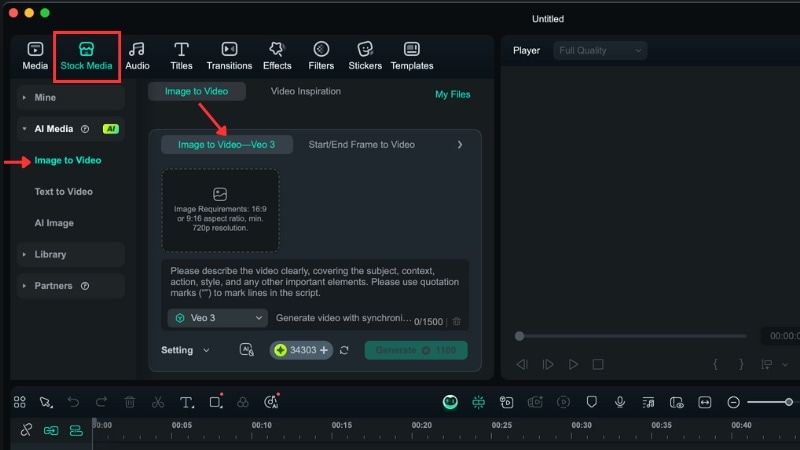
Task: Open the AI tools timeline icon
Action: [271, 402]
